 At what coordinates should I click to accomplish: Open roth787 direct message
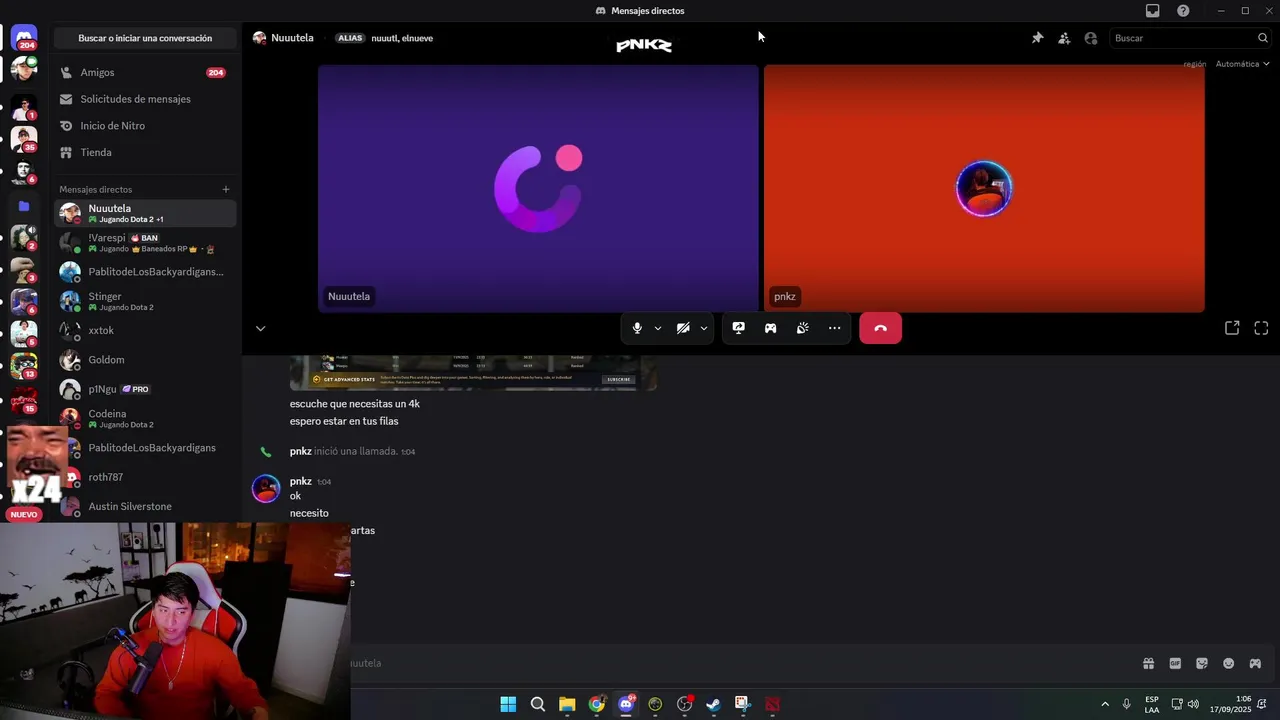[145, 477]
